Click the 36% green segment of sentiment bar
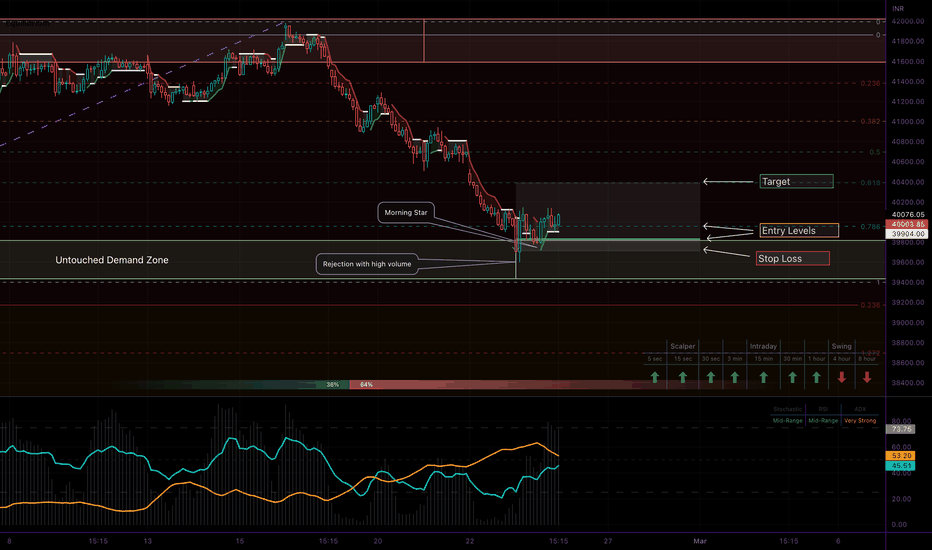This screenshot has width=932, height=550. coord(332,385)
